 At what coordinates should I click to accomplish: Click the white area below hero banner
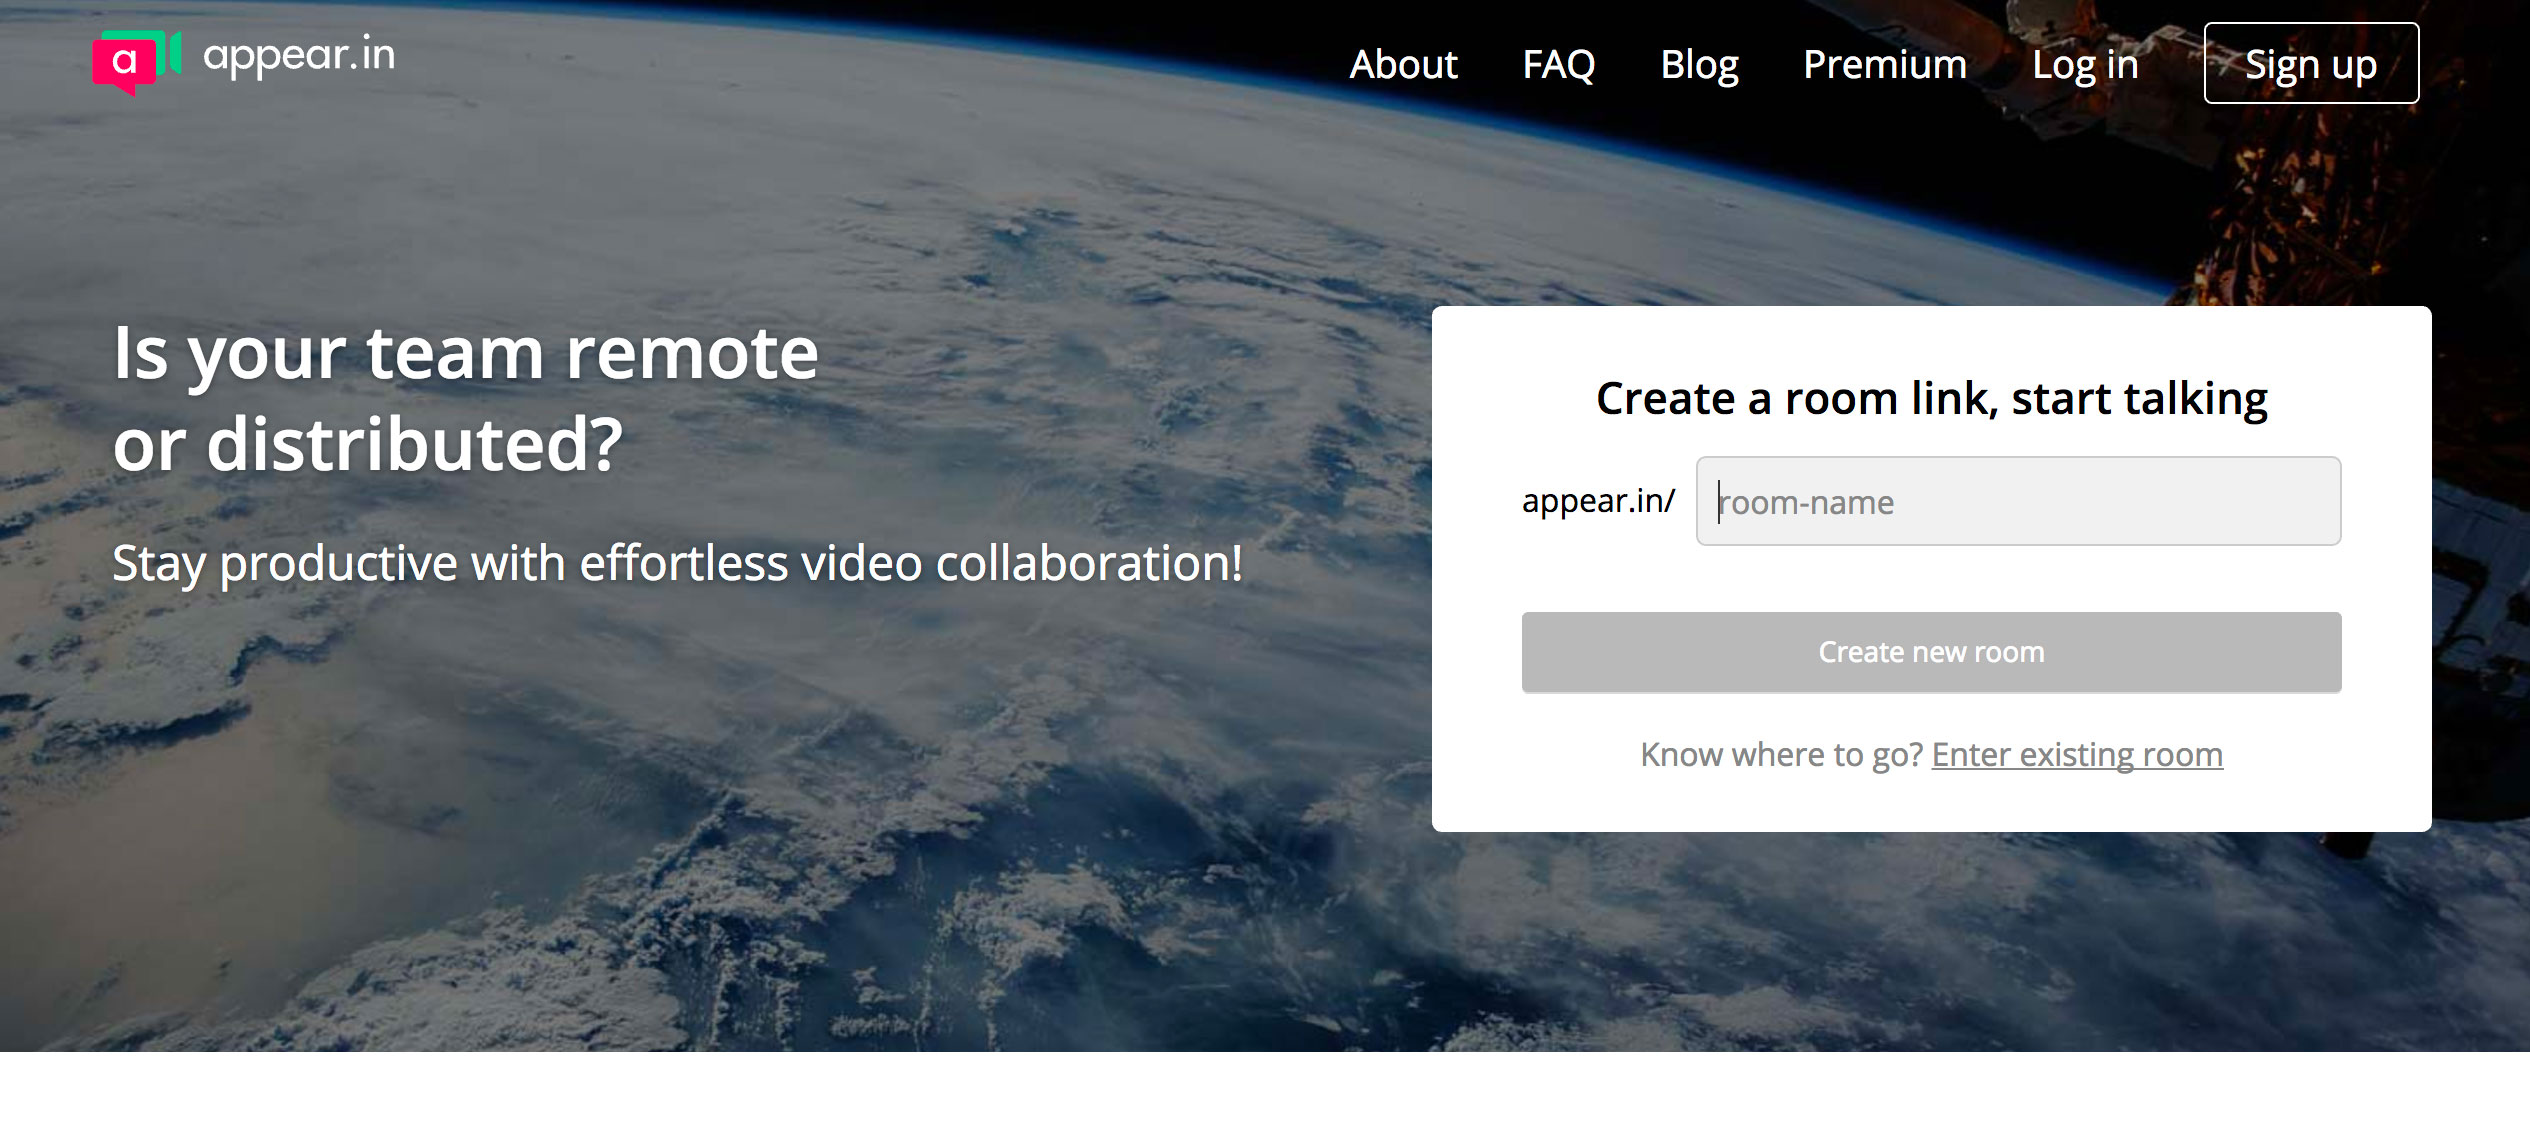(x=1265, y=1098)
